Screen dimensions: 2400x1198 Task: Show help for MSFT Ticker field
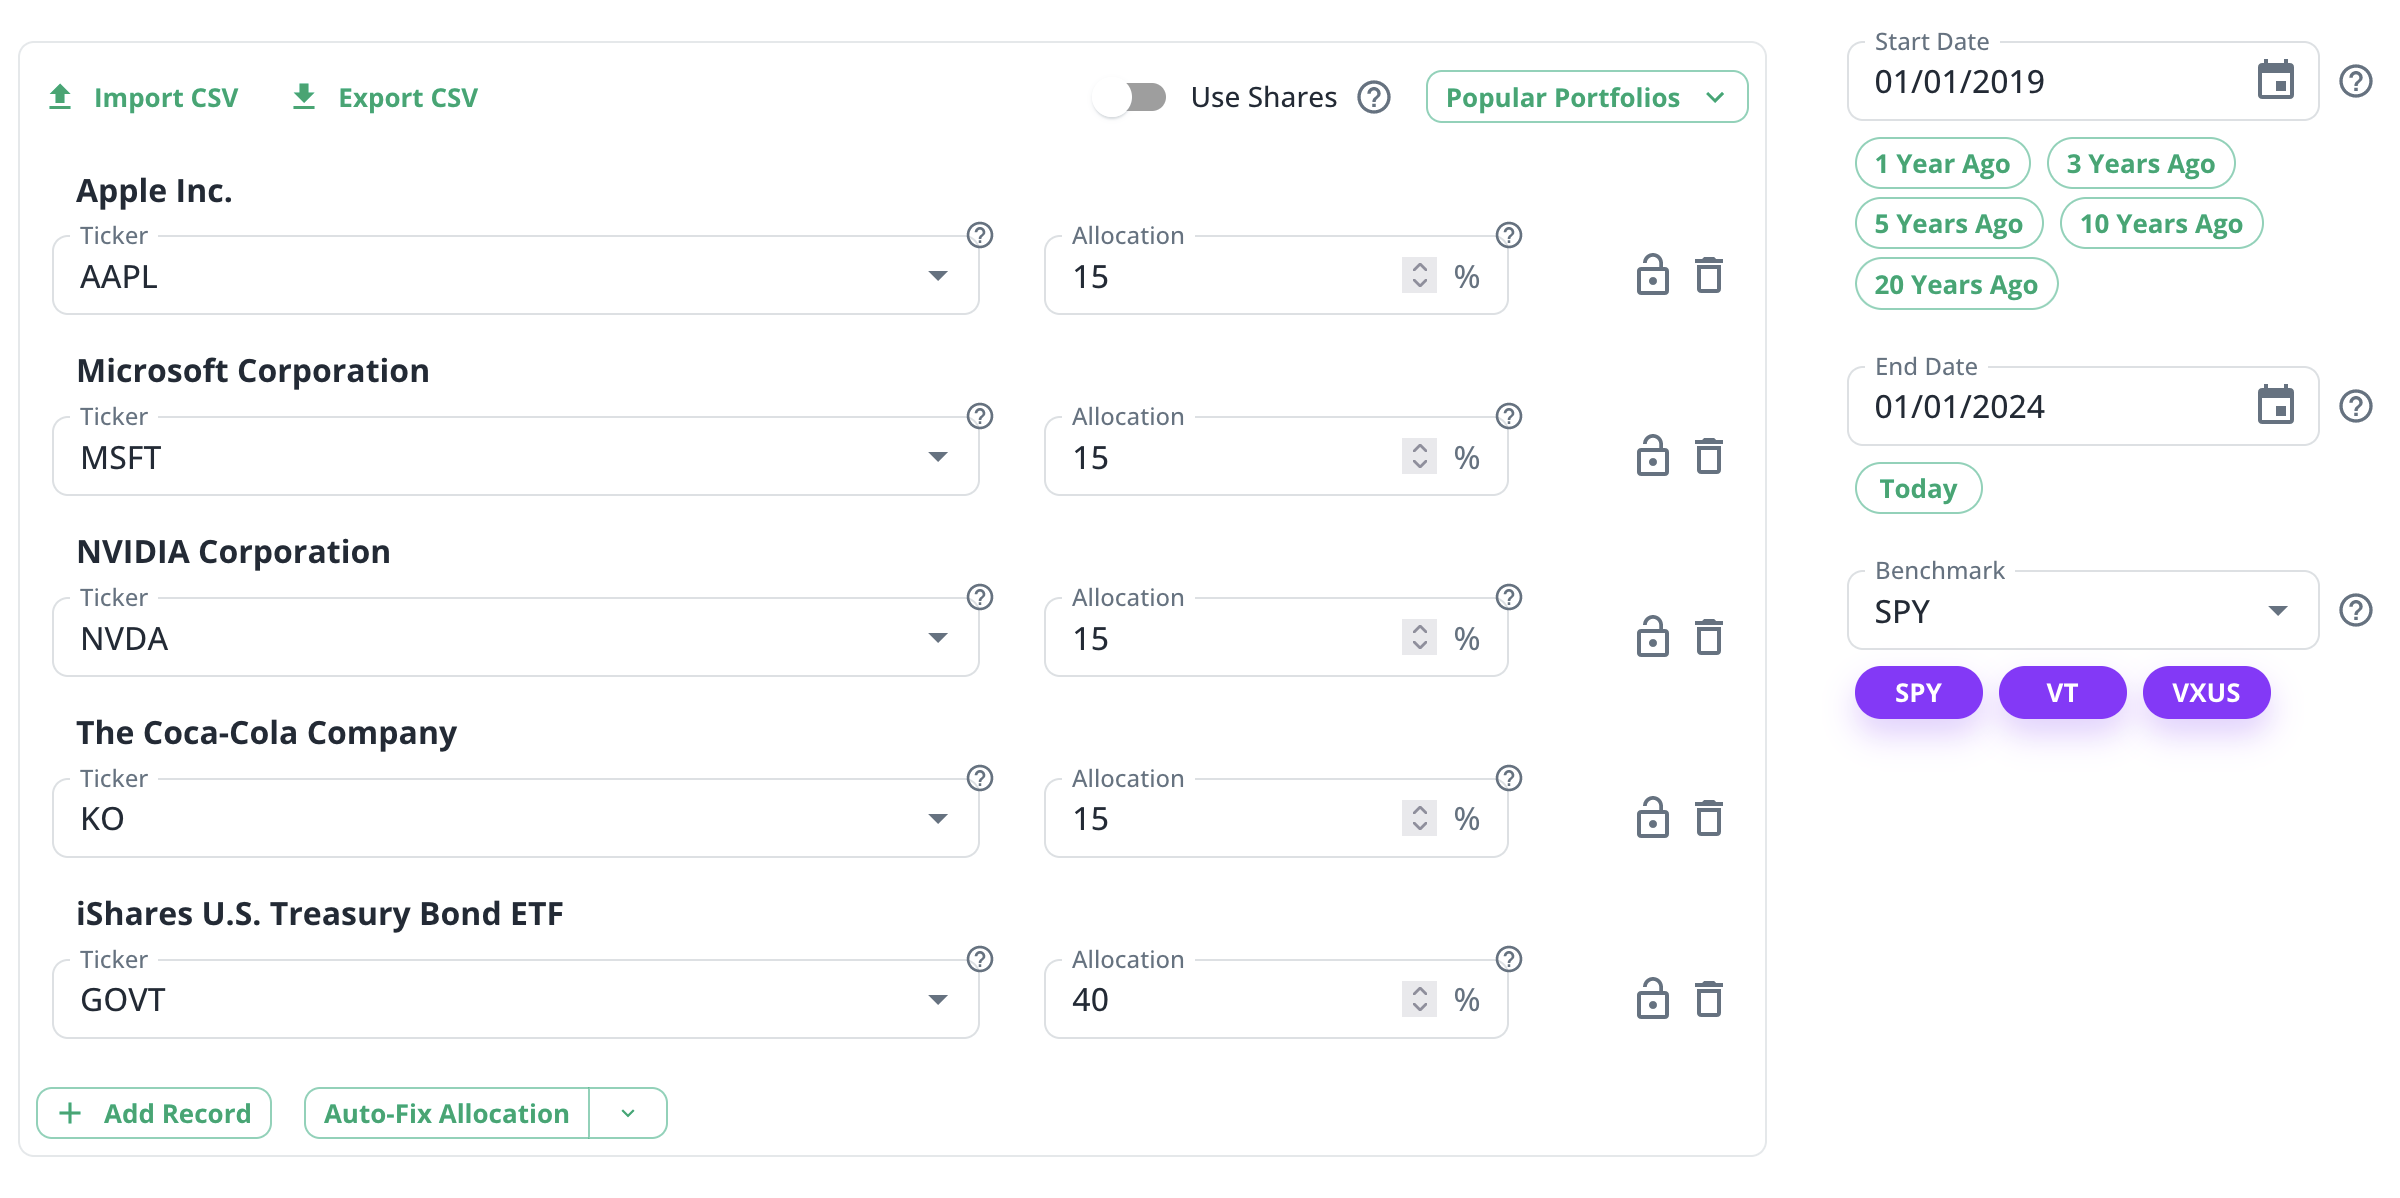pyautogui.click(x=980, y=416)
